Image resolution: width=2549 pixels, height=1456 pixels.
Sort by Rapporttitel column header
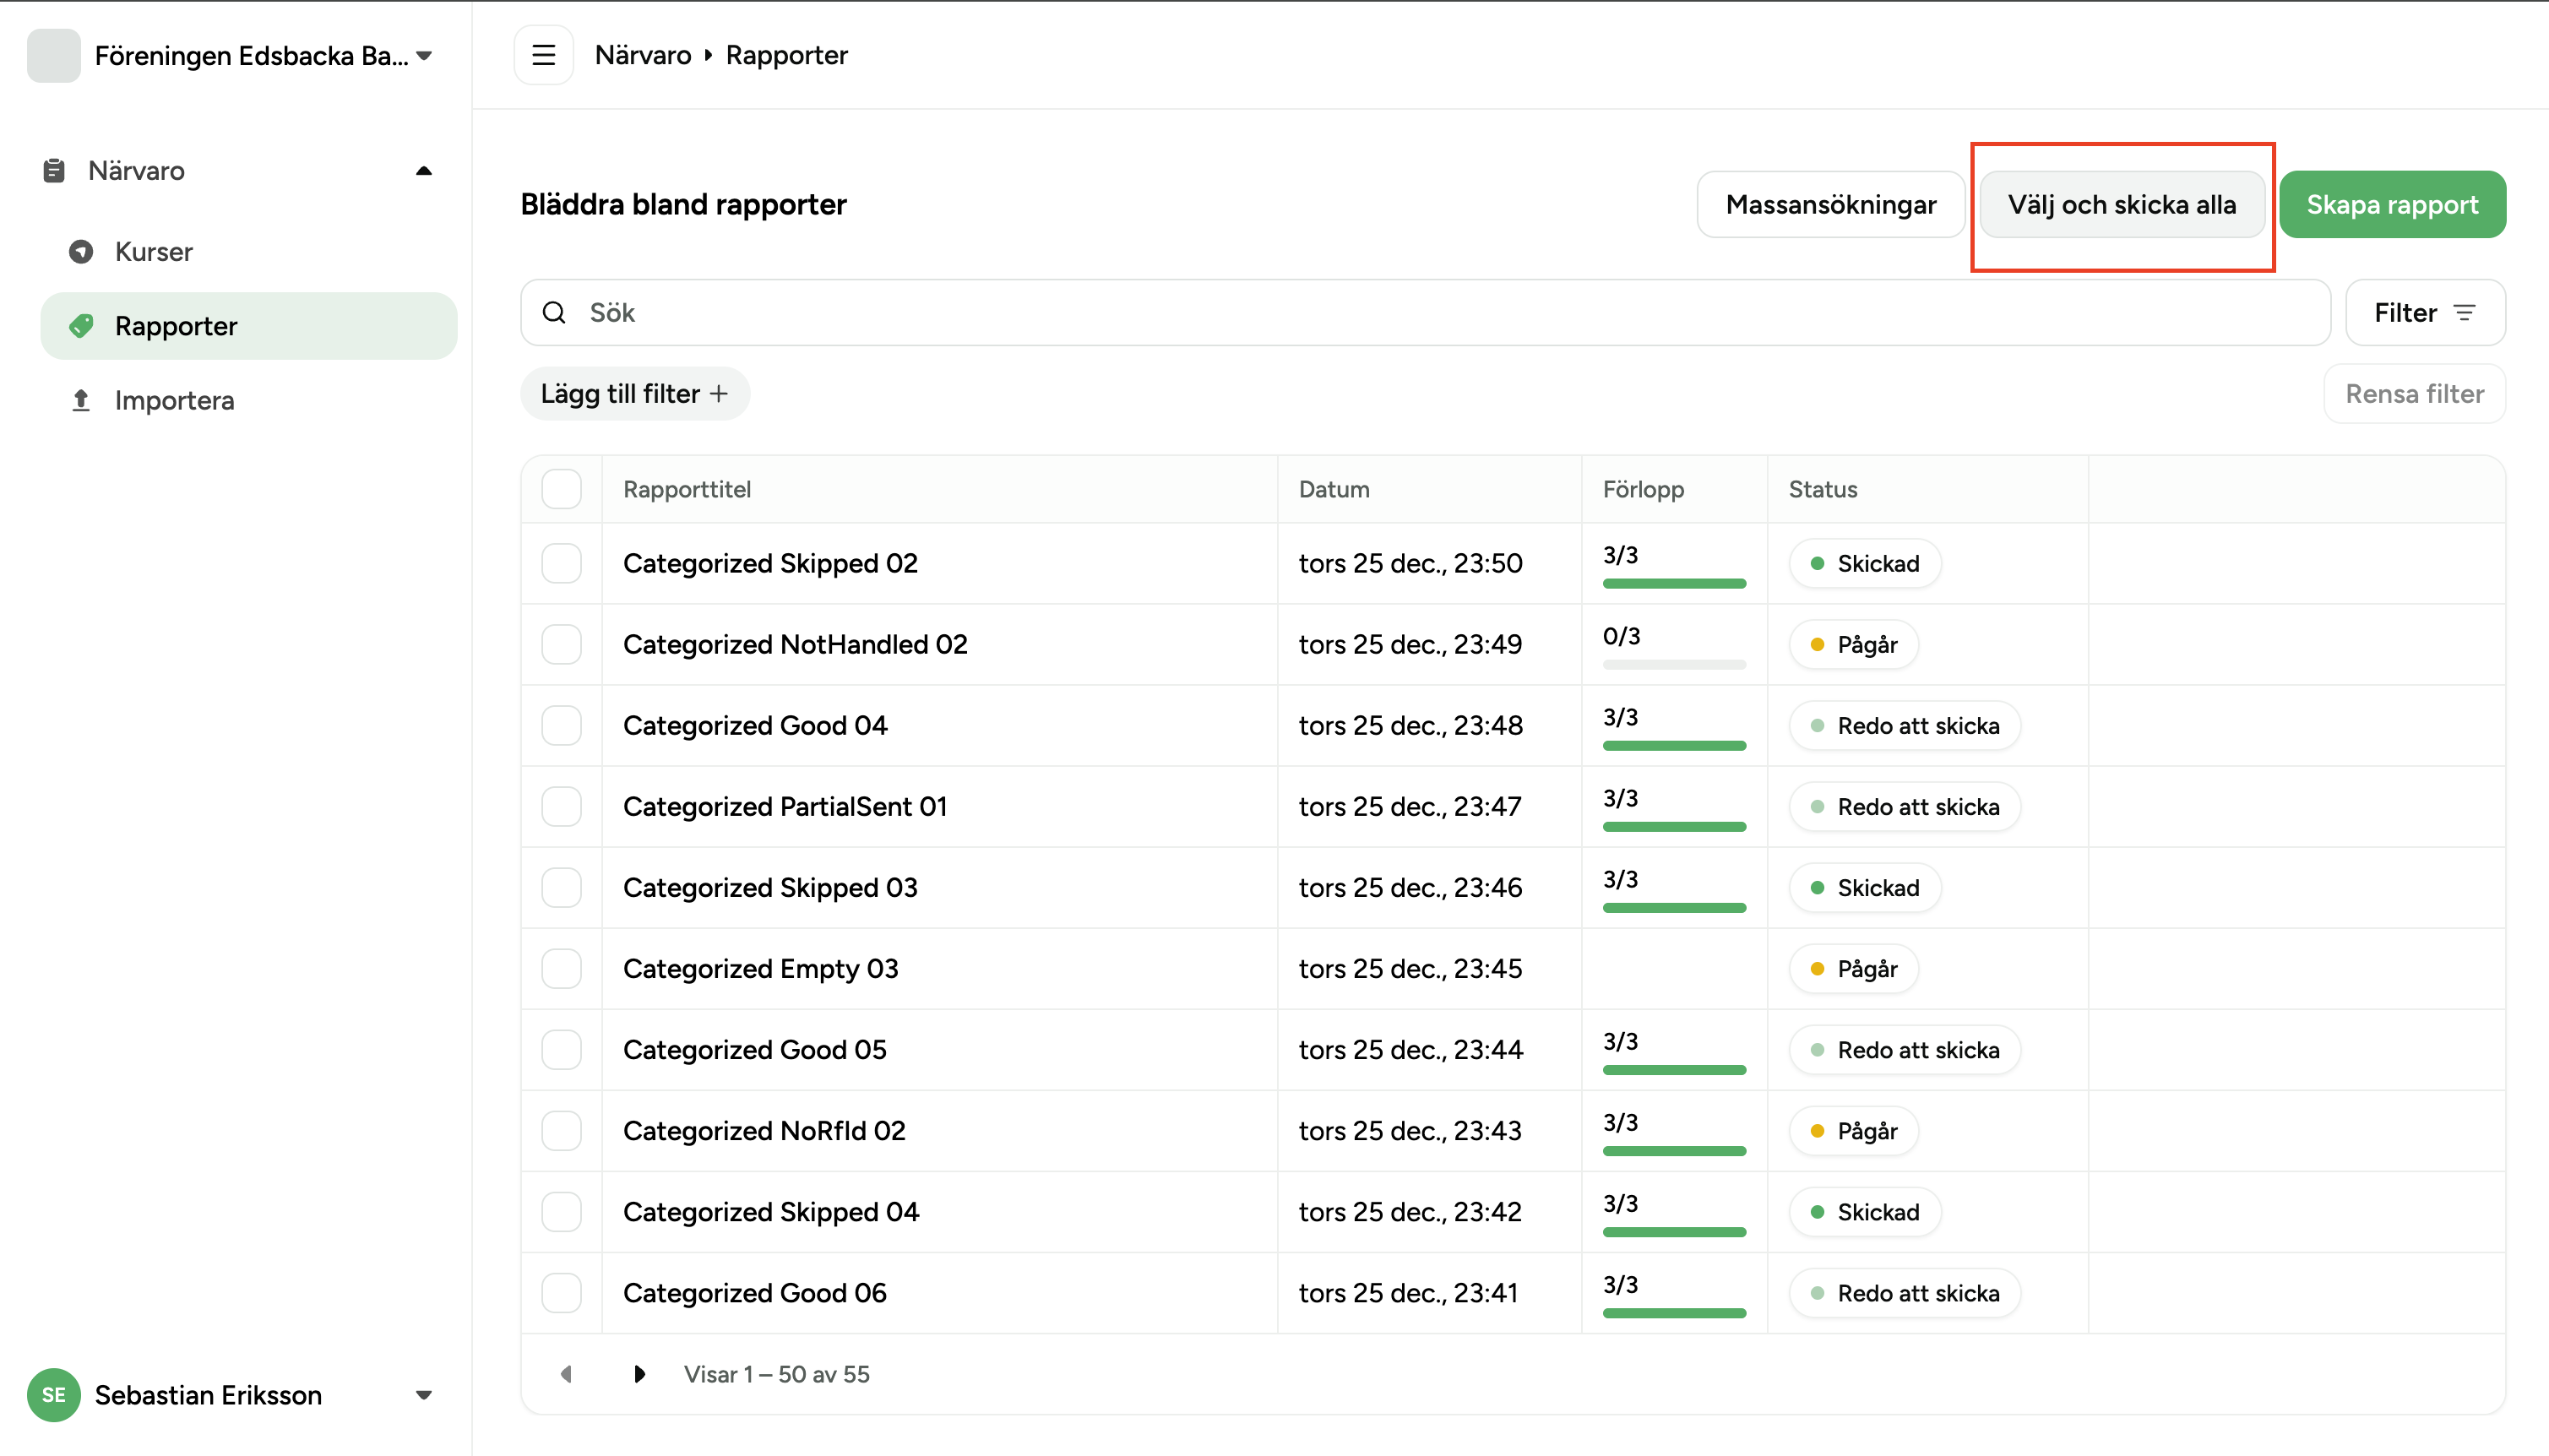point(687,489)
